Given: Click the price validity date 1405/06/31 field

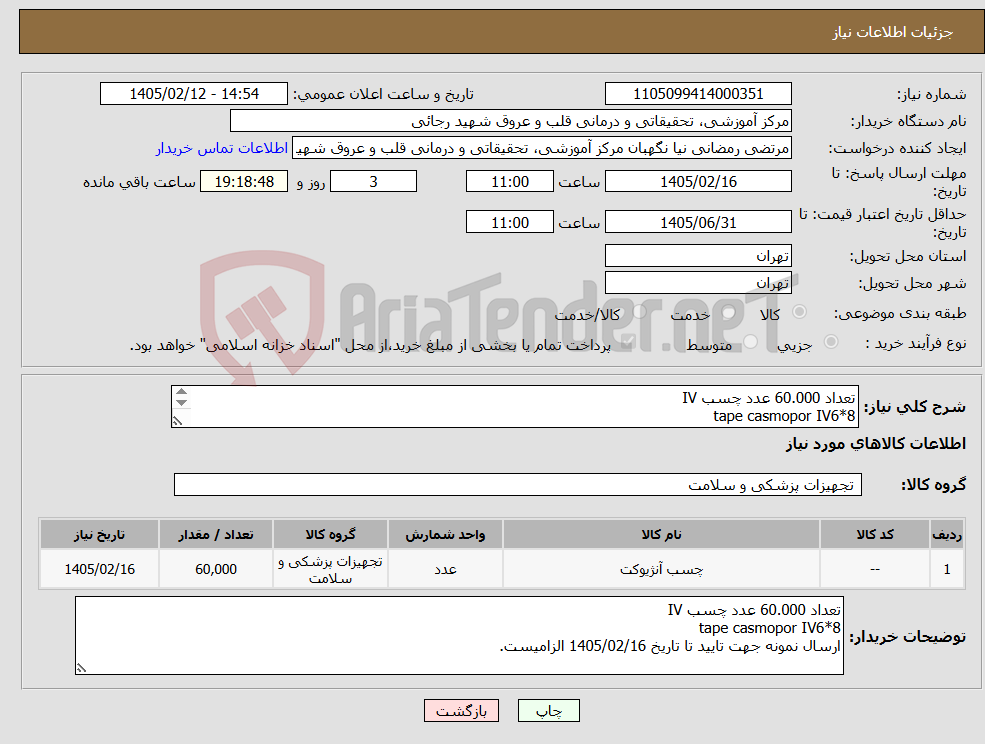Looking at the screenshot, I should [698, 222].
